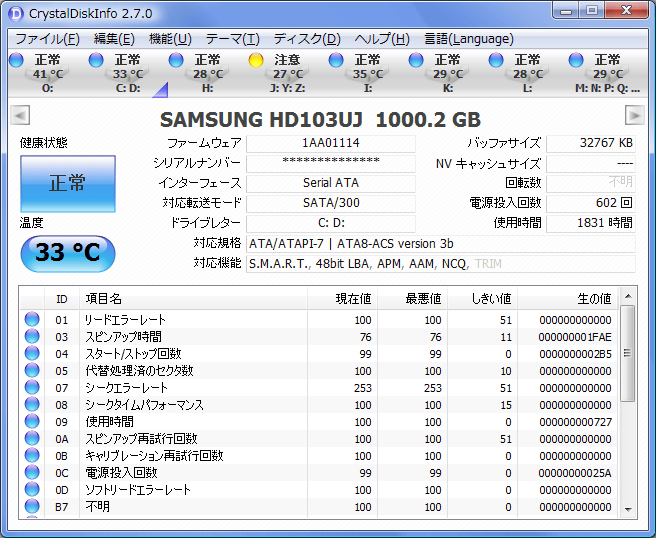
Task: Click status orb for attribute 04 row
Action: (32, 354)
